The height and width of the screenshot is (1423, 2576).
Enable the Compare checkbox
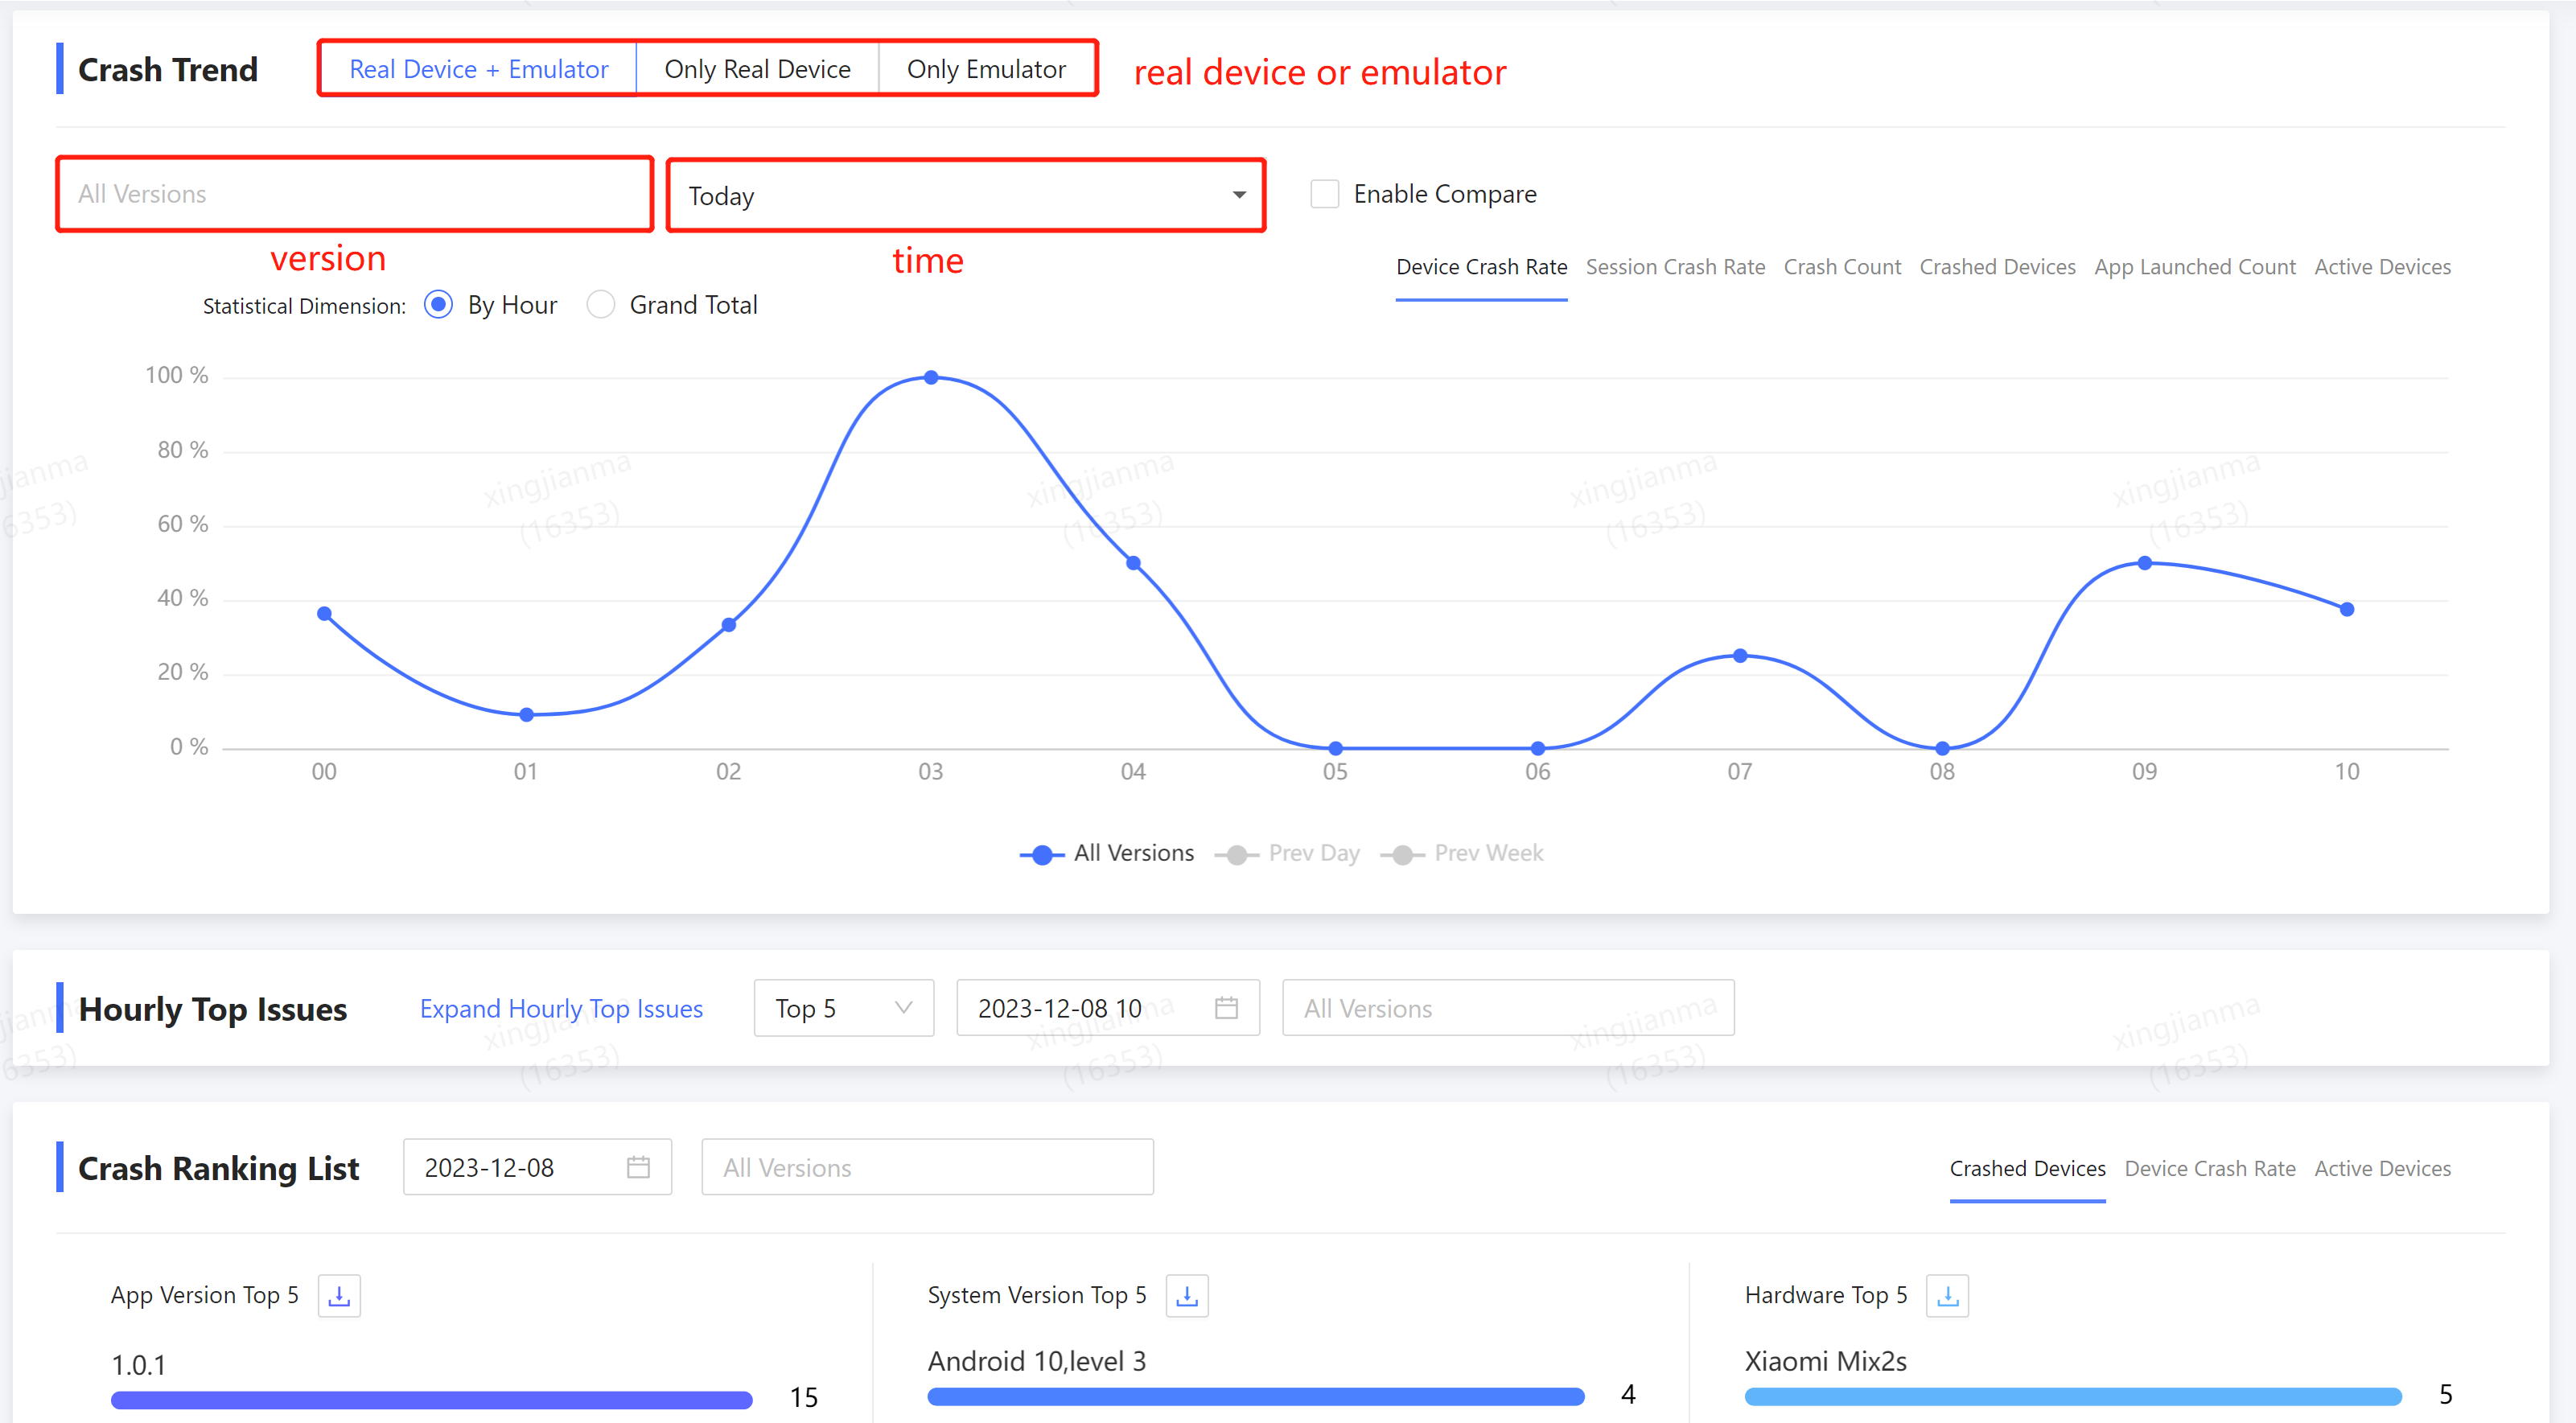pos(1324,194)
